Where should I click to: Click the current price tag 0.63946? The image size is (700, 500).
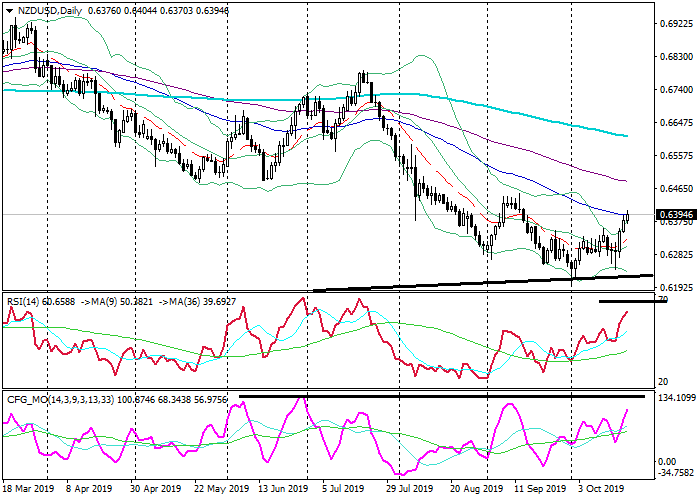[676, 215]
